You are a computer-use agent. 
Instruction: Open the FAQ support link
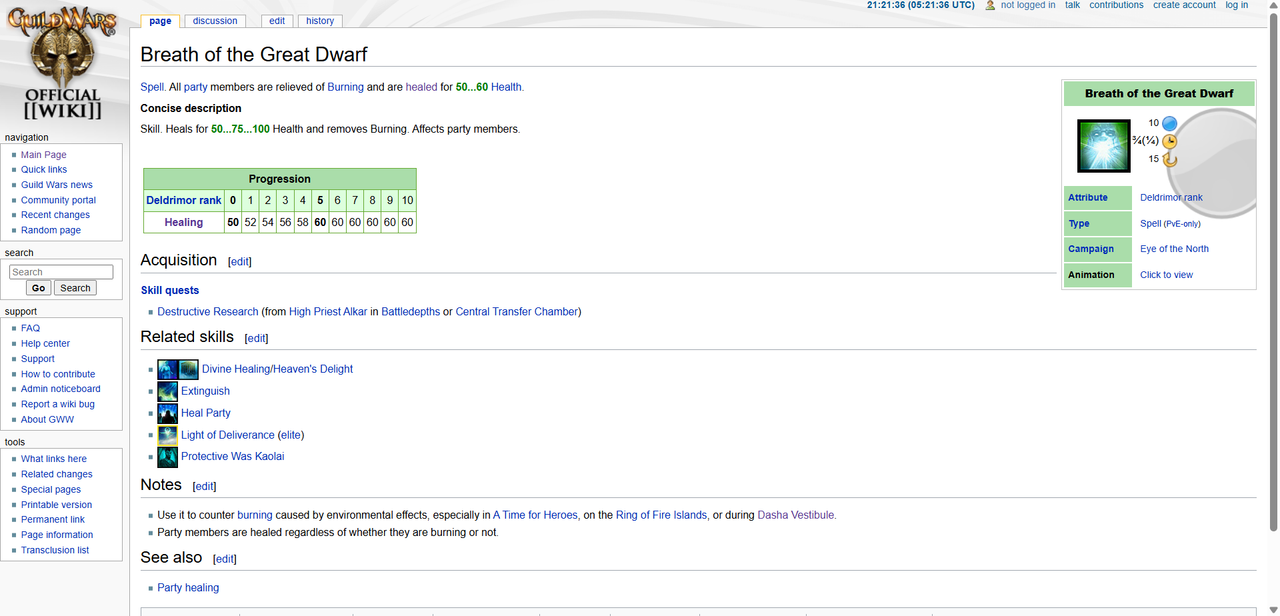pyautogui.click(x=31, y=328)
